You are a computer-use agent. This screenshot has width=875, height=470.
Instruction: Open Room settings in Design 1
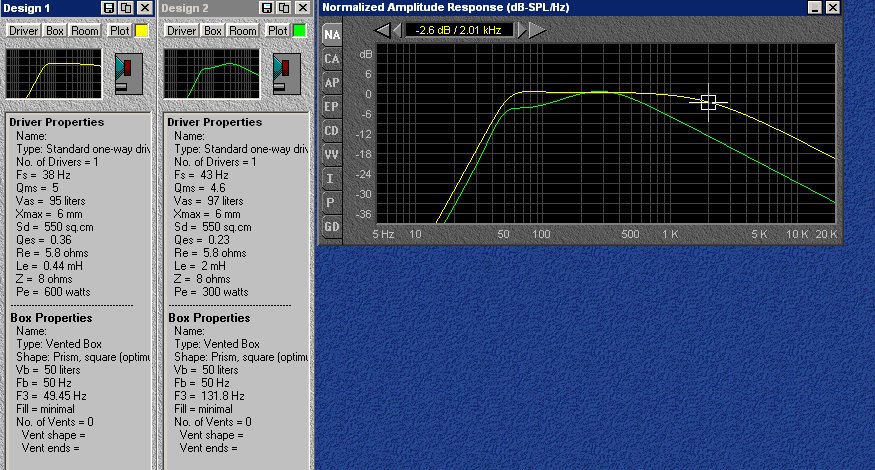[x=85, y=31]
